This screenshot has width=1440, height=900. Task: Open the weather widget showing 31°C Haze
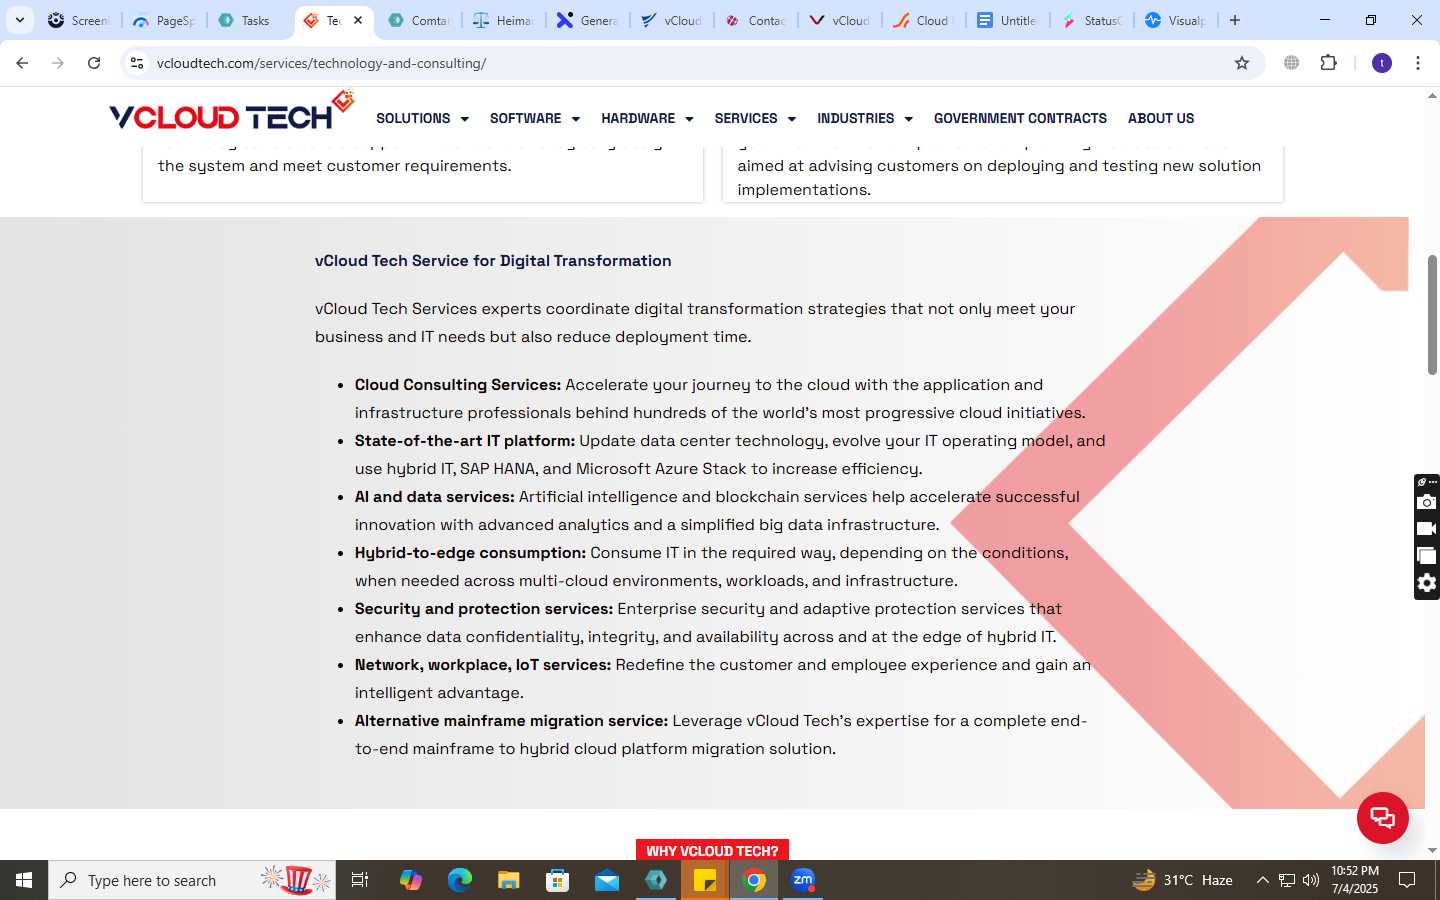pos(1182,880)
